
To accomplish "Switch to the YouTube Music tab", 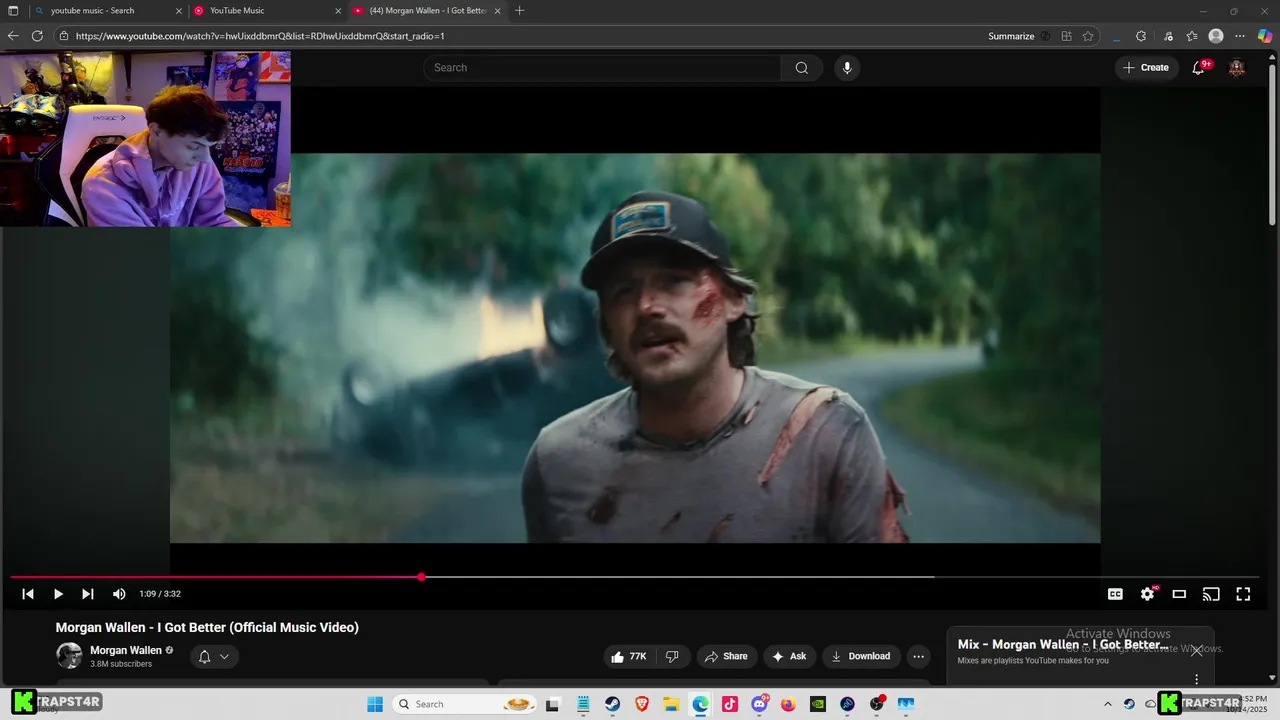I will click(x=266, y=11).
